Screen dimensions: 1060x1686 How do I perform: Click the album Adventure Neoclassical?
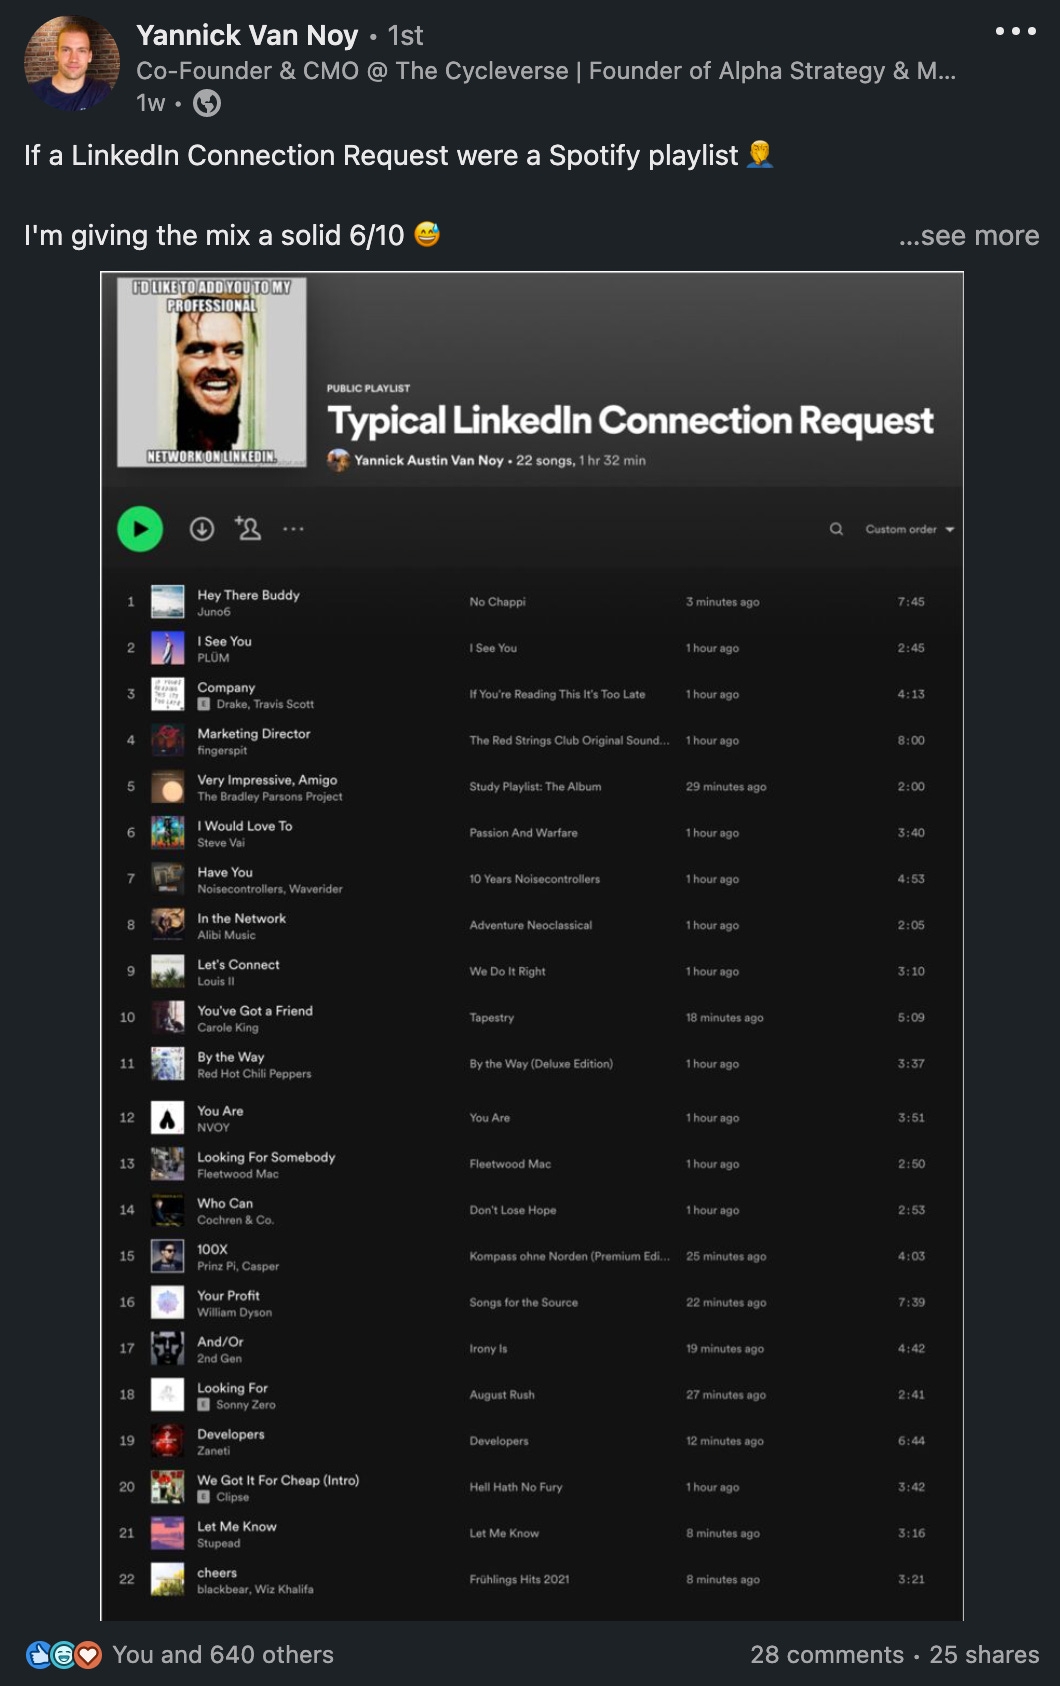coord(530,925)
